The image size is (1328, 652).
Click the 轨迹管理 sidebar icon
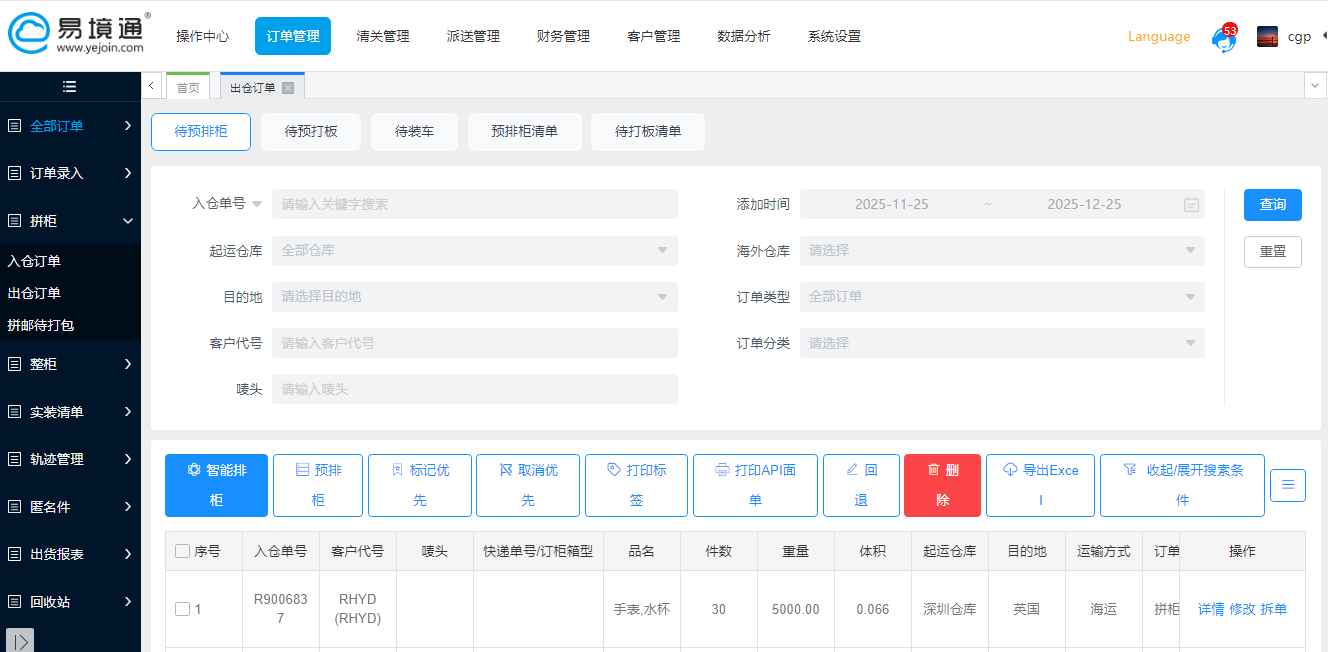click(x=14, y=459)
